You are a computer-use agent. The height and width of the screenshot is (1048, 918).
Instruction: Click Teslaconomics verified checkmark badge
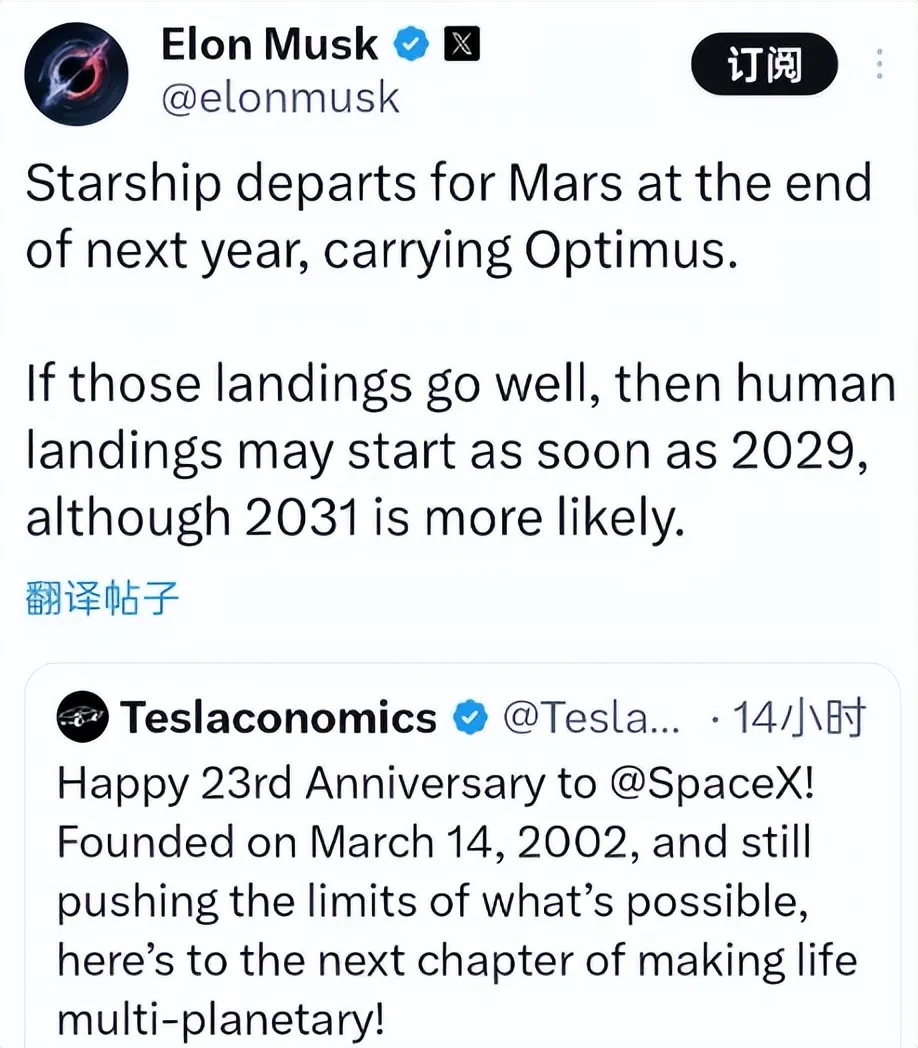pyautogui.click(x=471, y=717)
